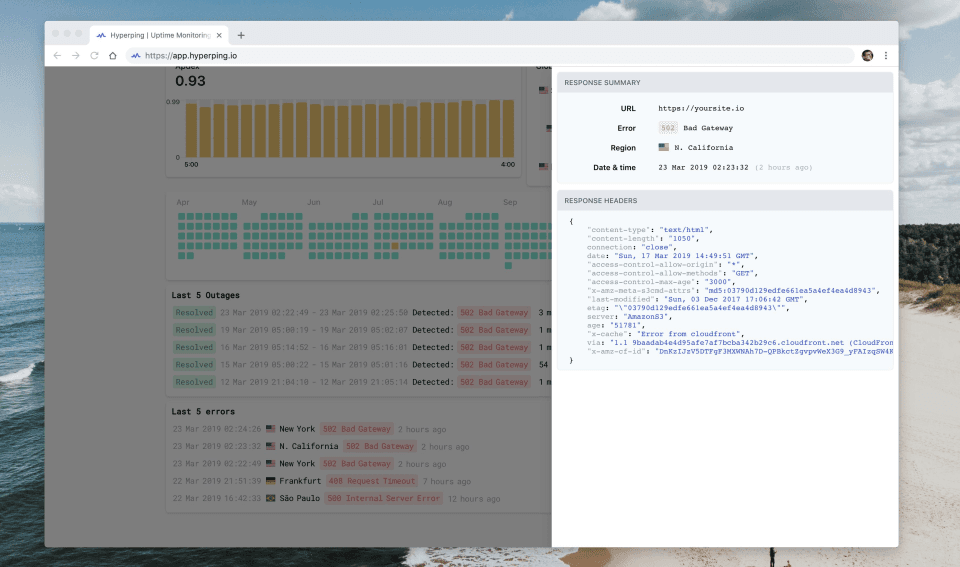960x567 pixels.
Task: Click the 500 Internal Server Error badge
Action: point(384,498)
